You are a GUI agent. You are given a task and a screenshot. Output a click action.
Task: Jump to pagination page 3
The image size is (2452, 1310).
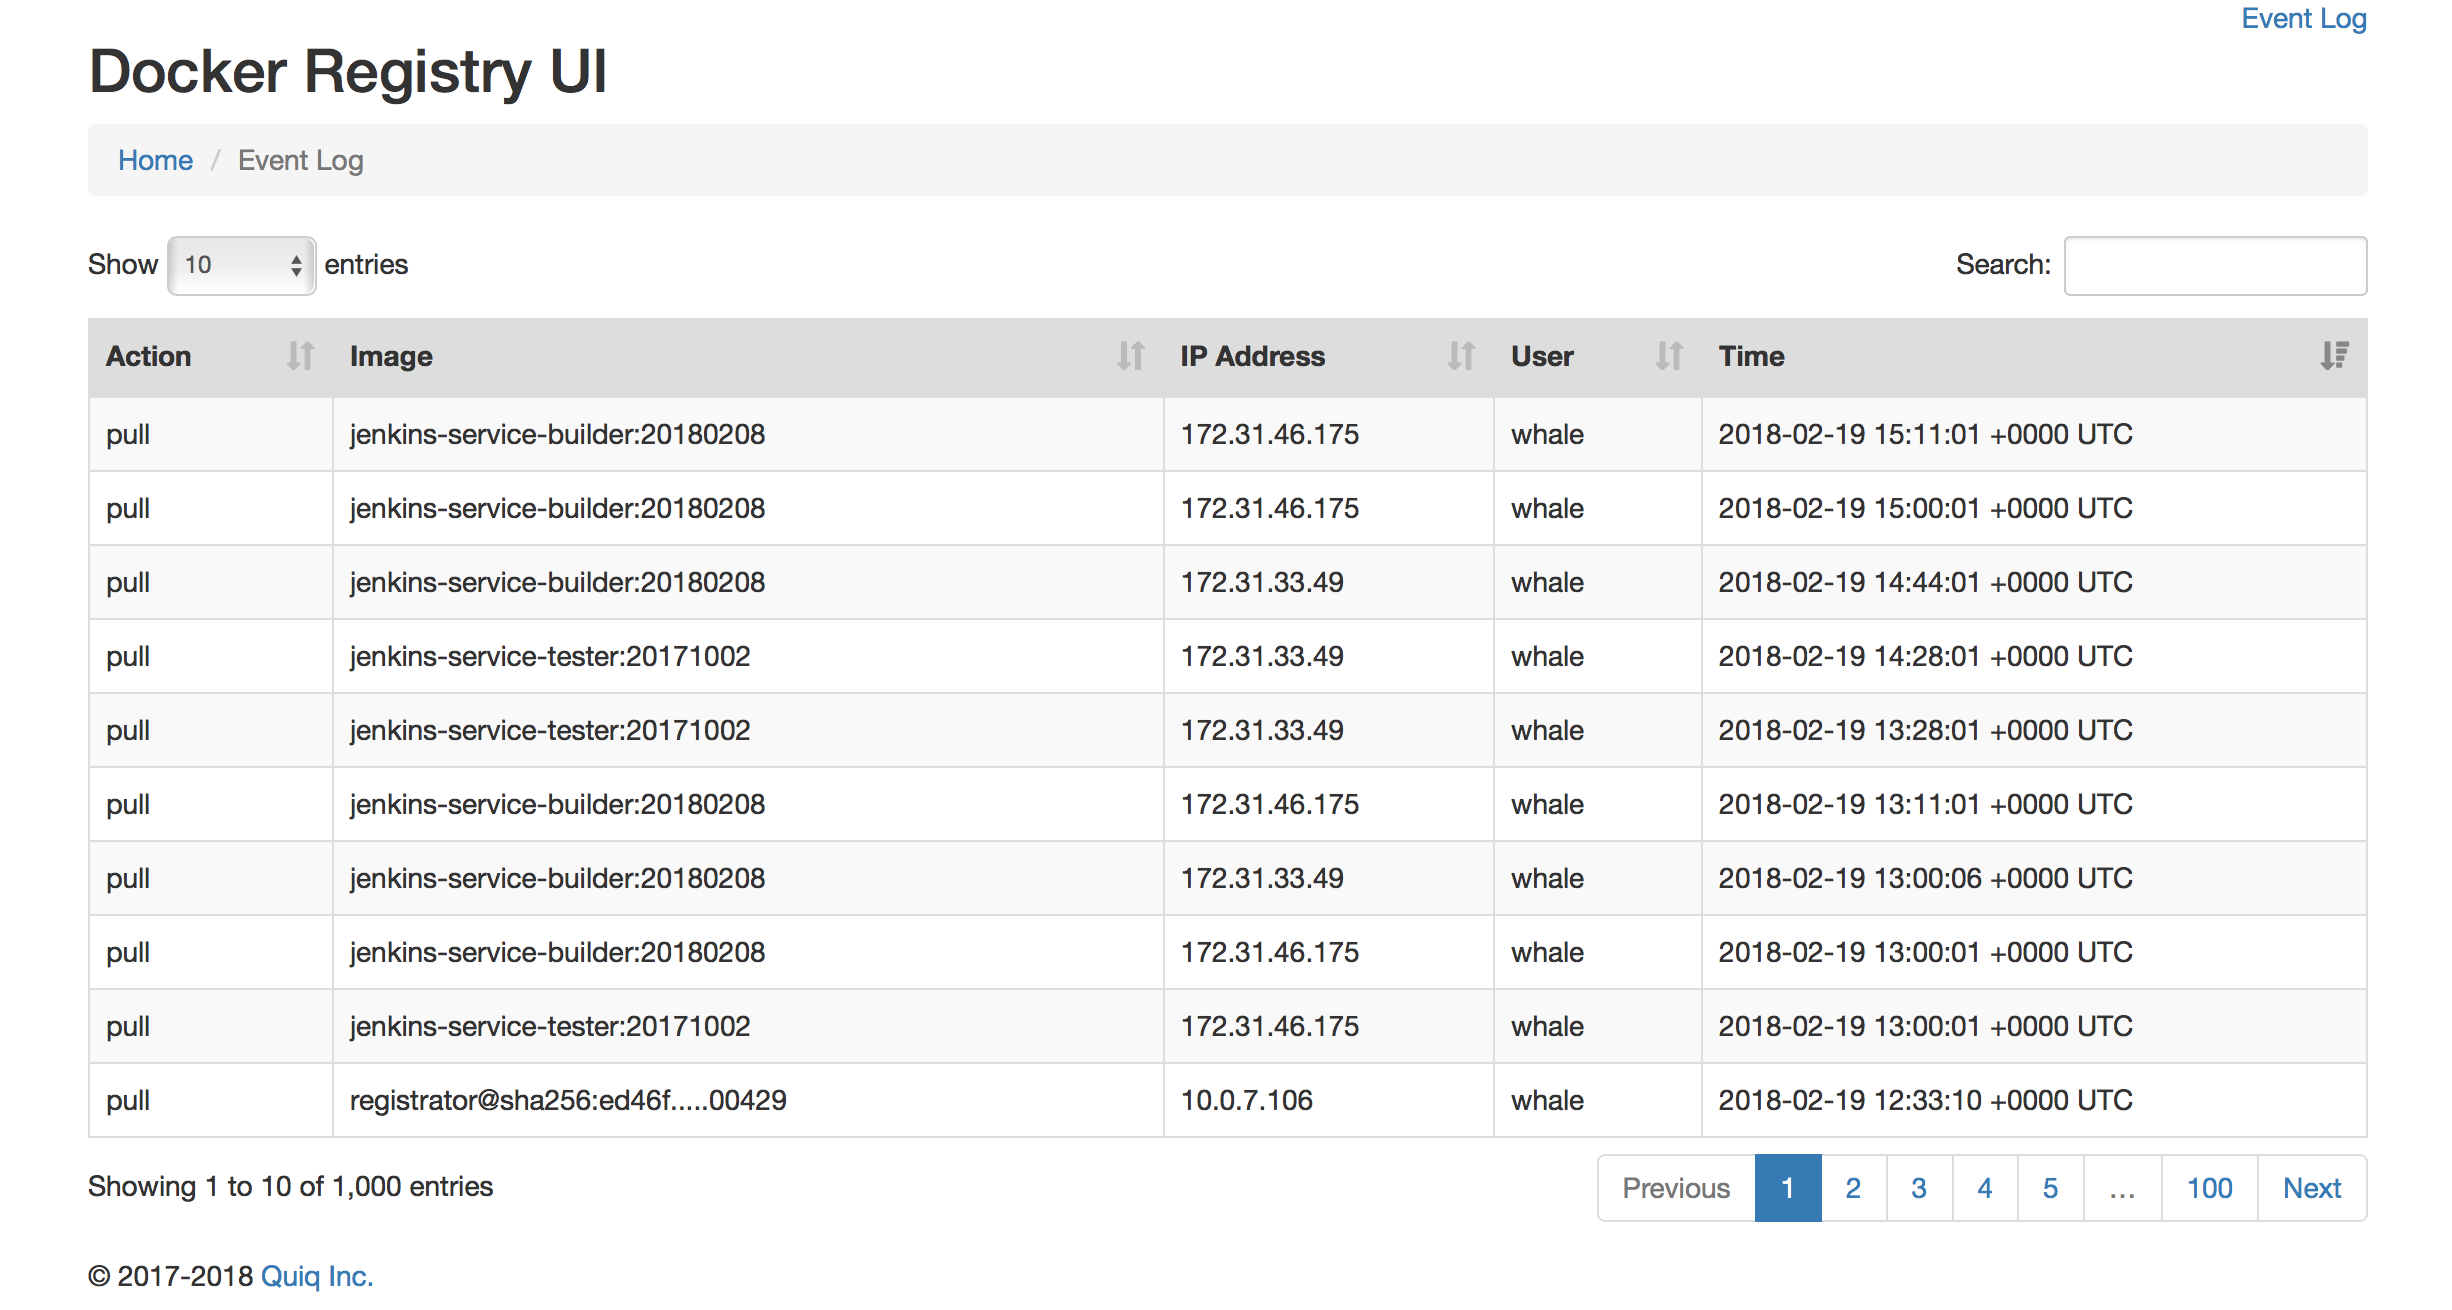[x=1918, y=1188]
